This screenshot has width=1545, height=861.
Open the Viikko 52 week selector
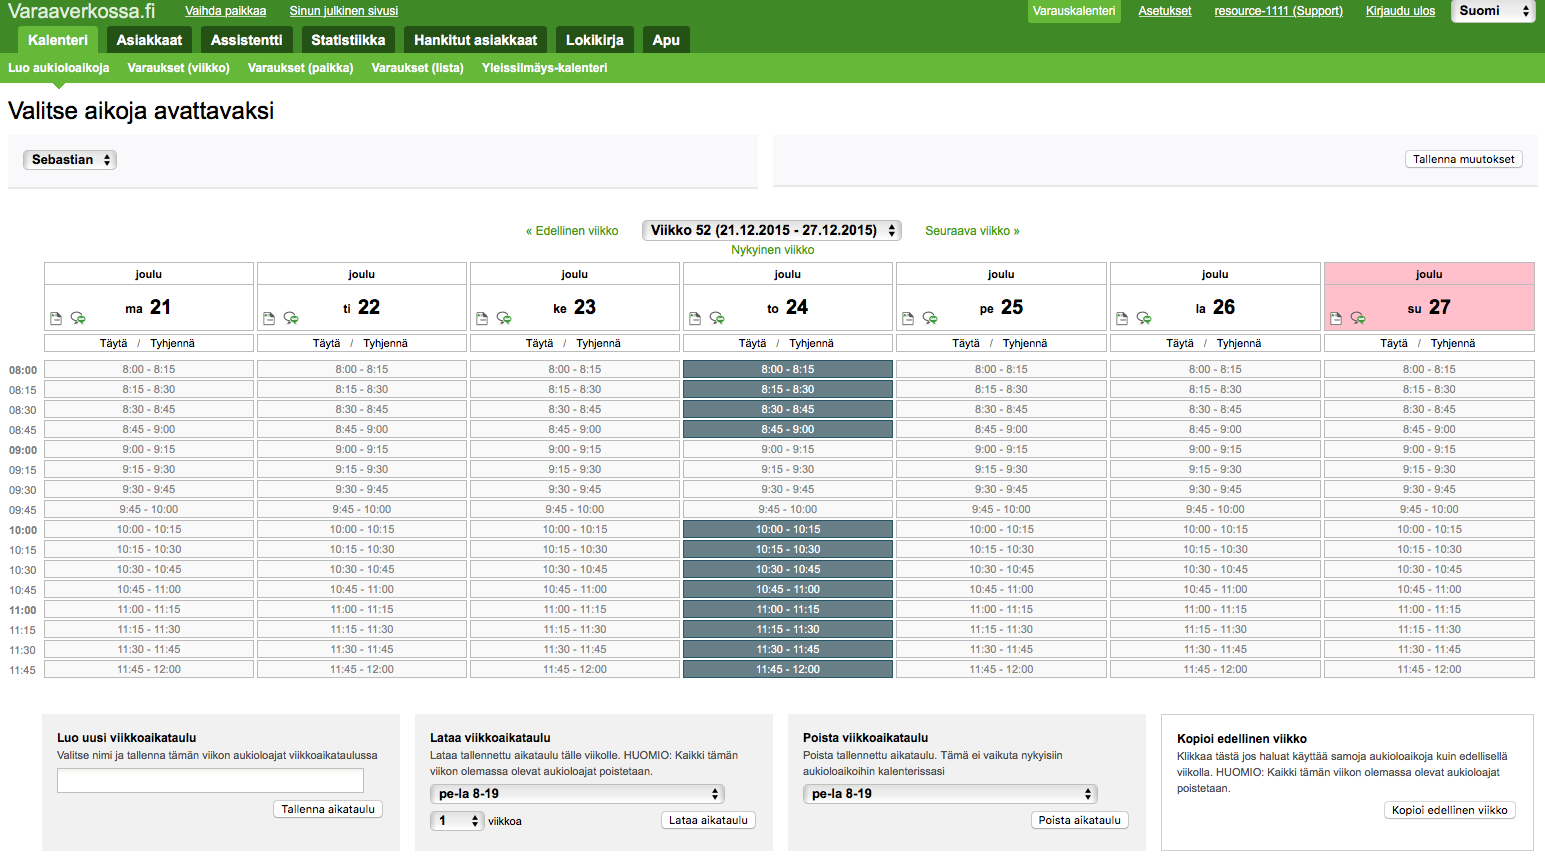772,230
